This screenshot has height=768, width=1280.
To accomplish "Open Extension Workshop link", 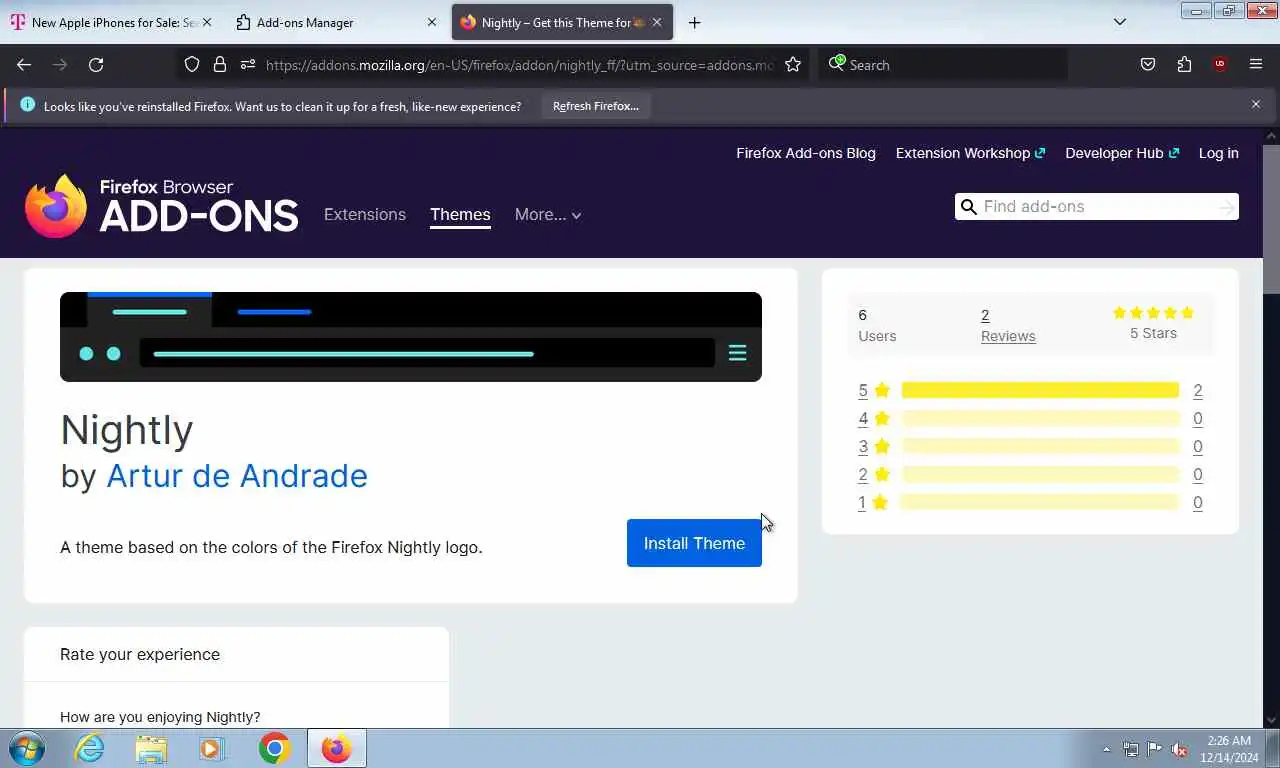I will coord(970,153).
